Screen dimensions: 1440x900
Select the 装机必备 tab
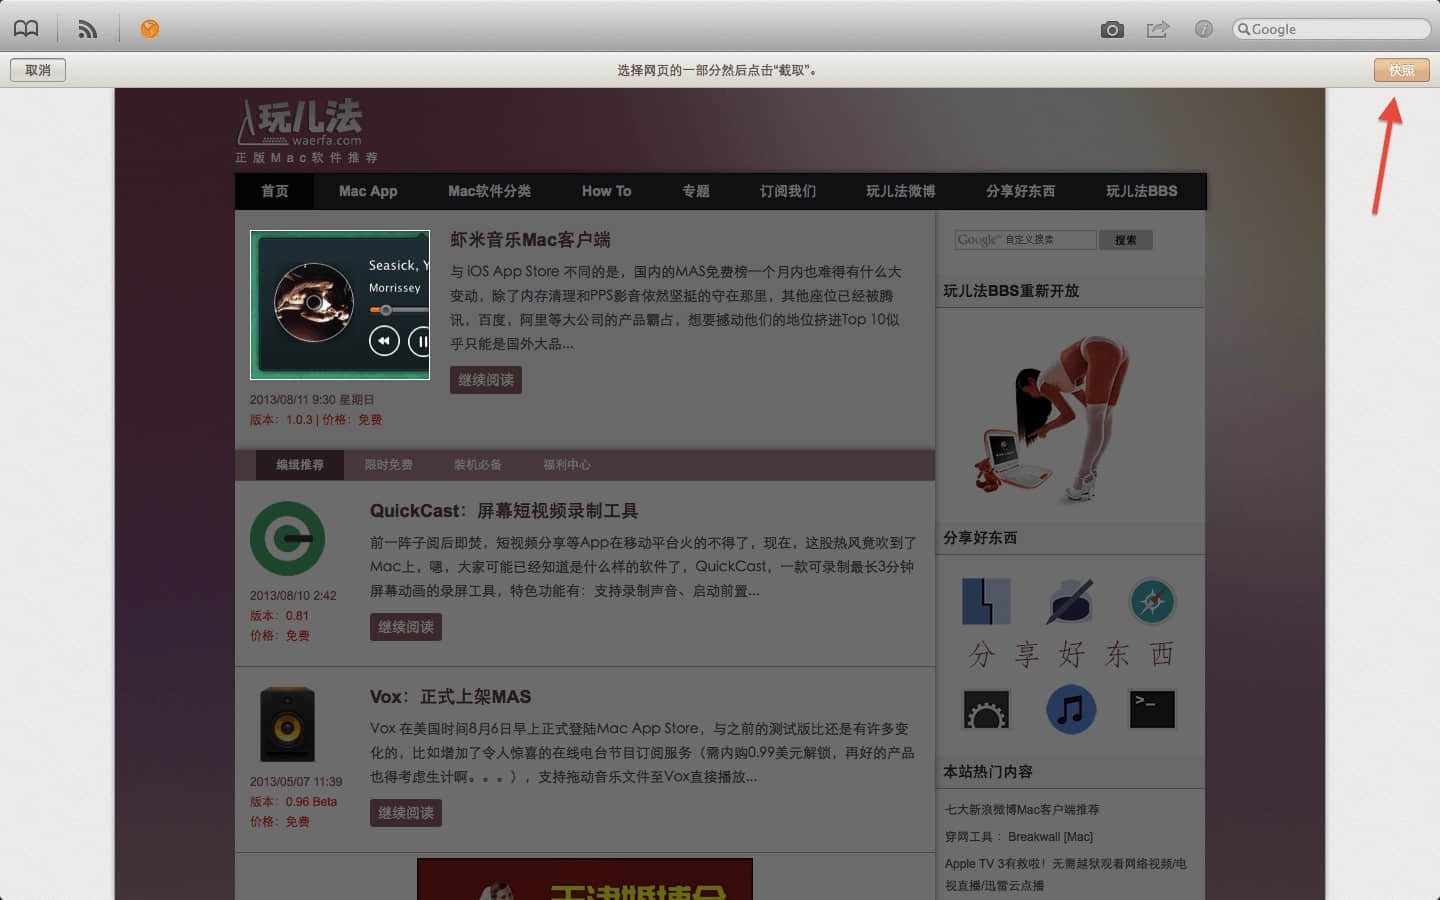477,465
